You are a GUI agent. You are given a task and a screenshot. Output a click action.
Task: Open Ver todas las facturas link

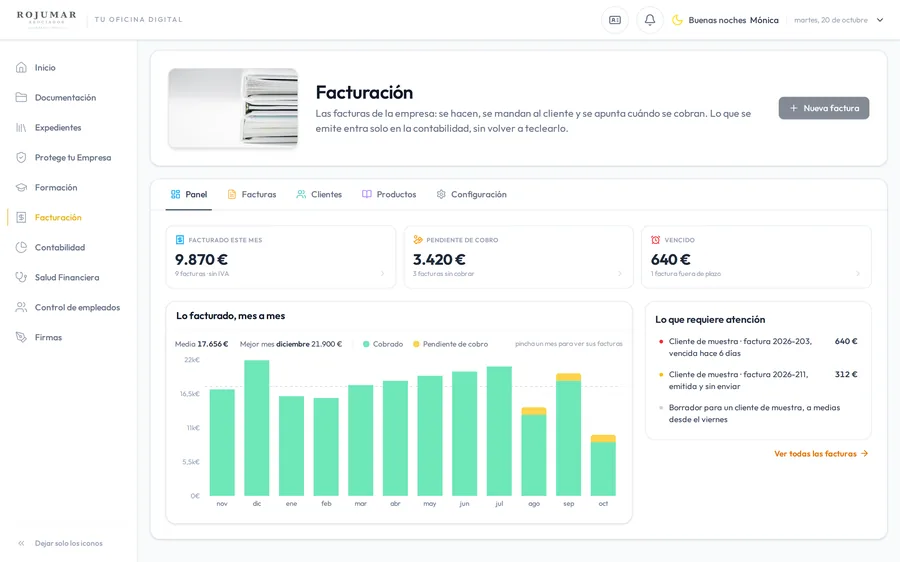821,454
